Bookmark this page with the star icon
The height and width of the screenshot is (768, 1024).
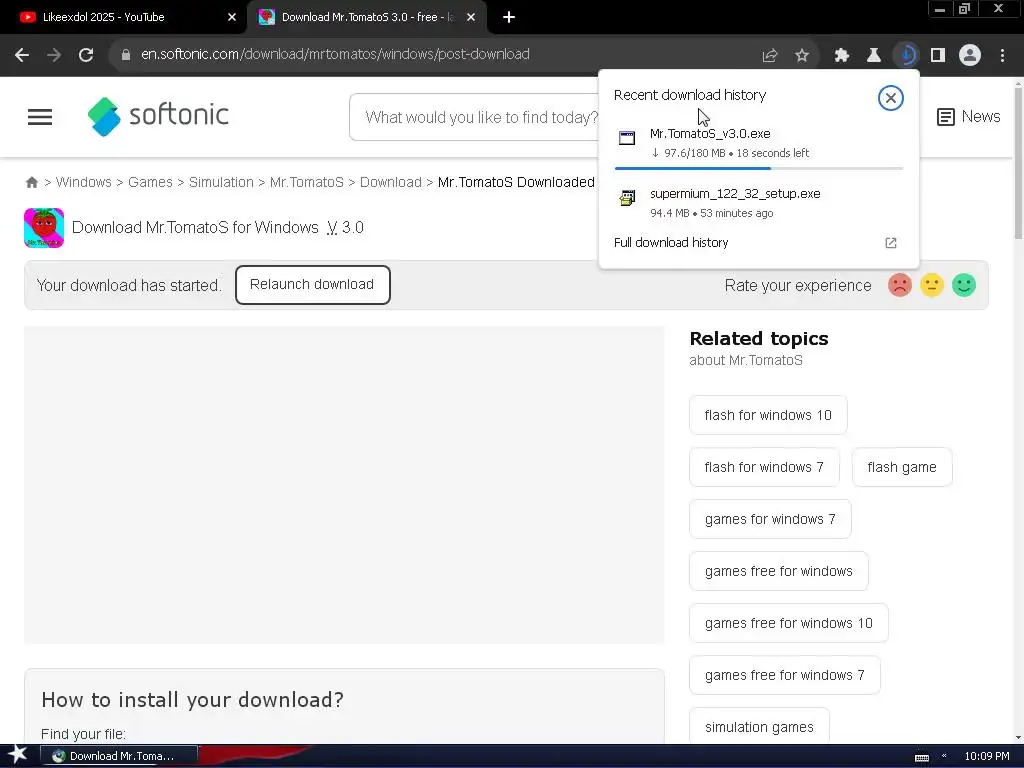(x=802, y=56)
